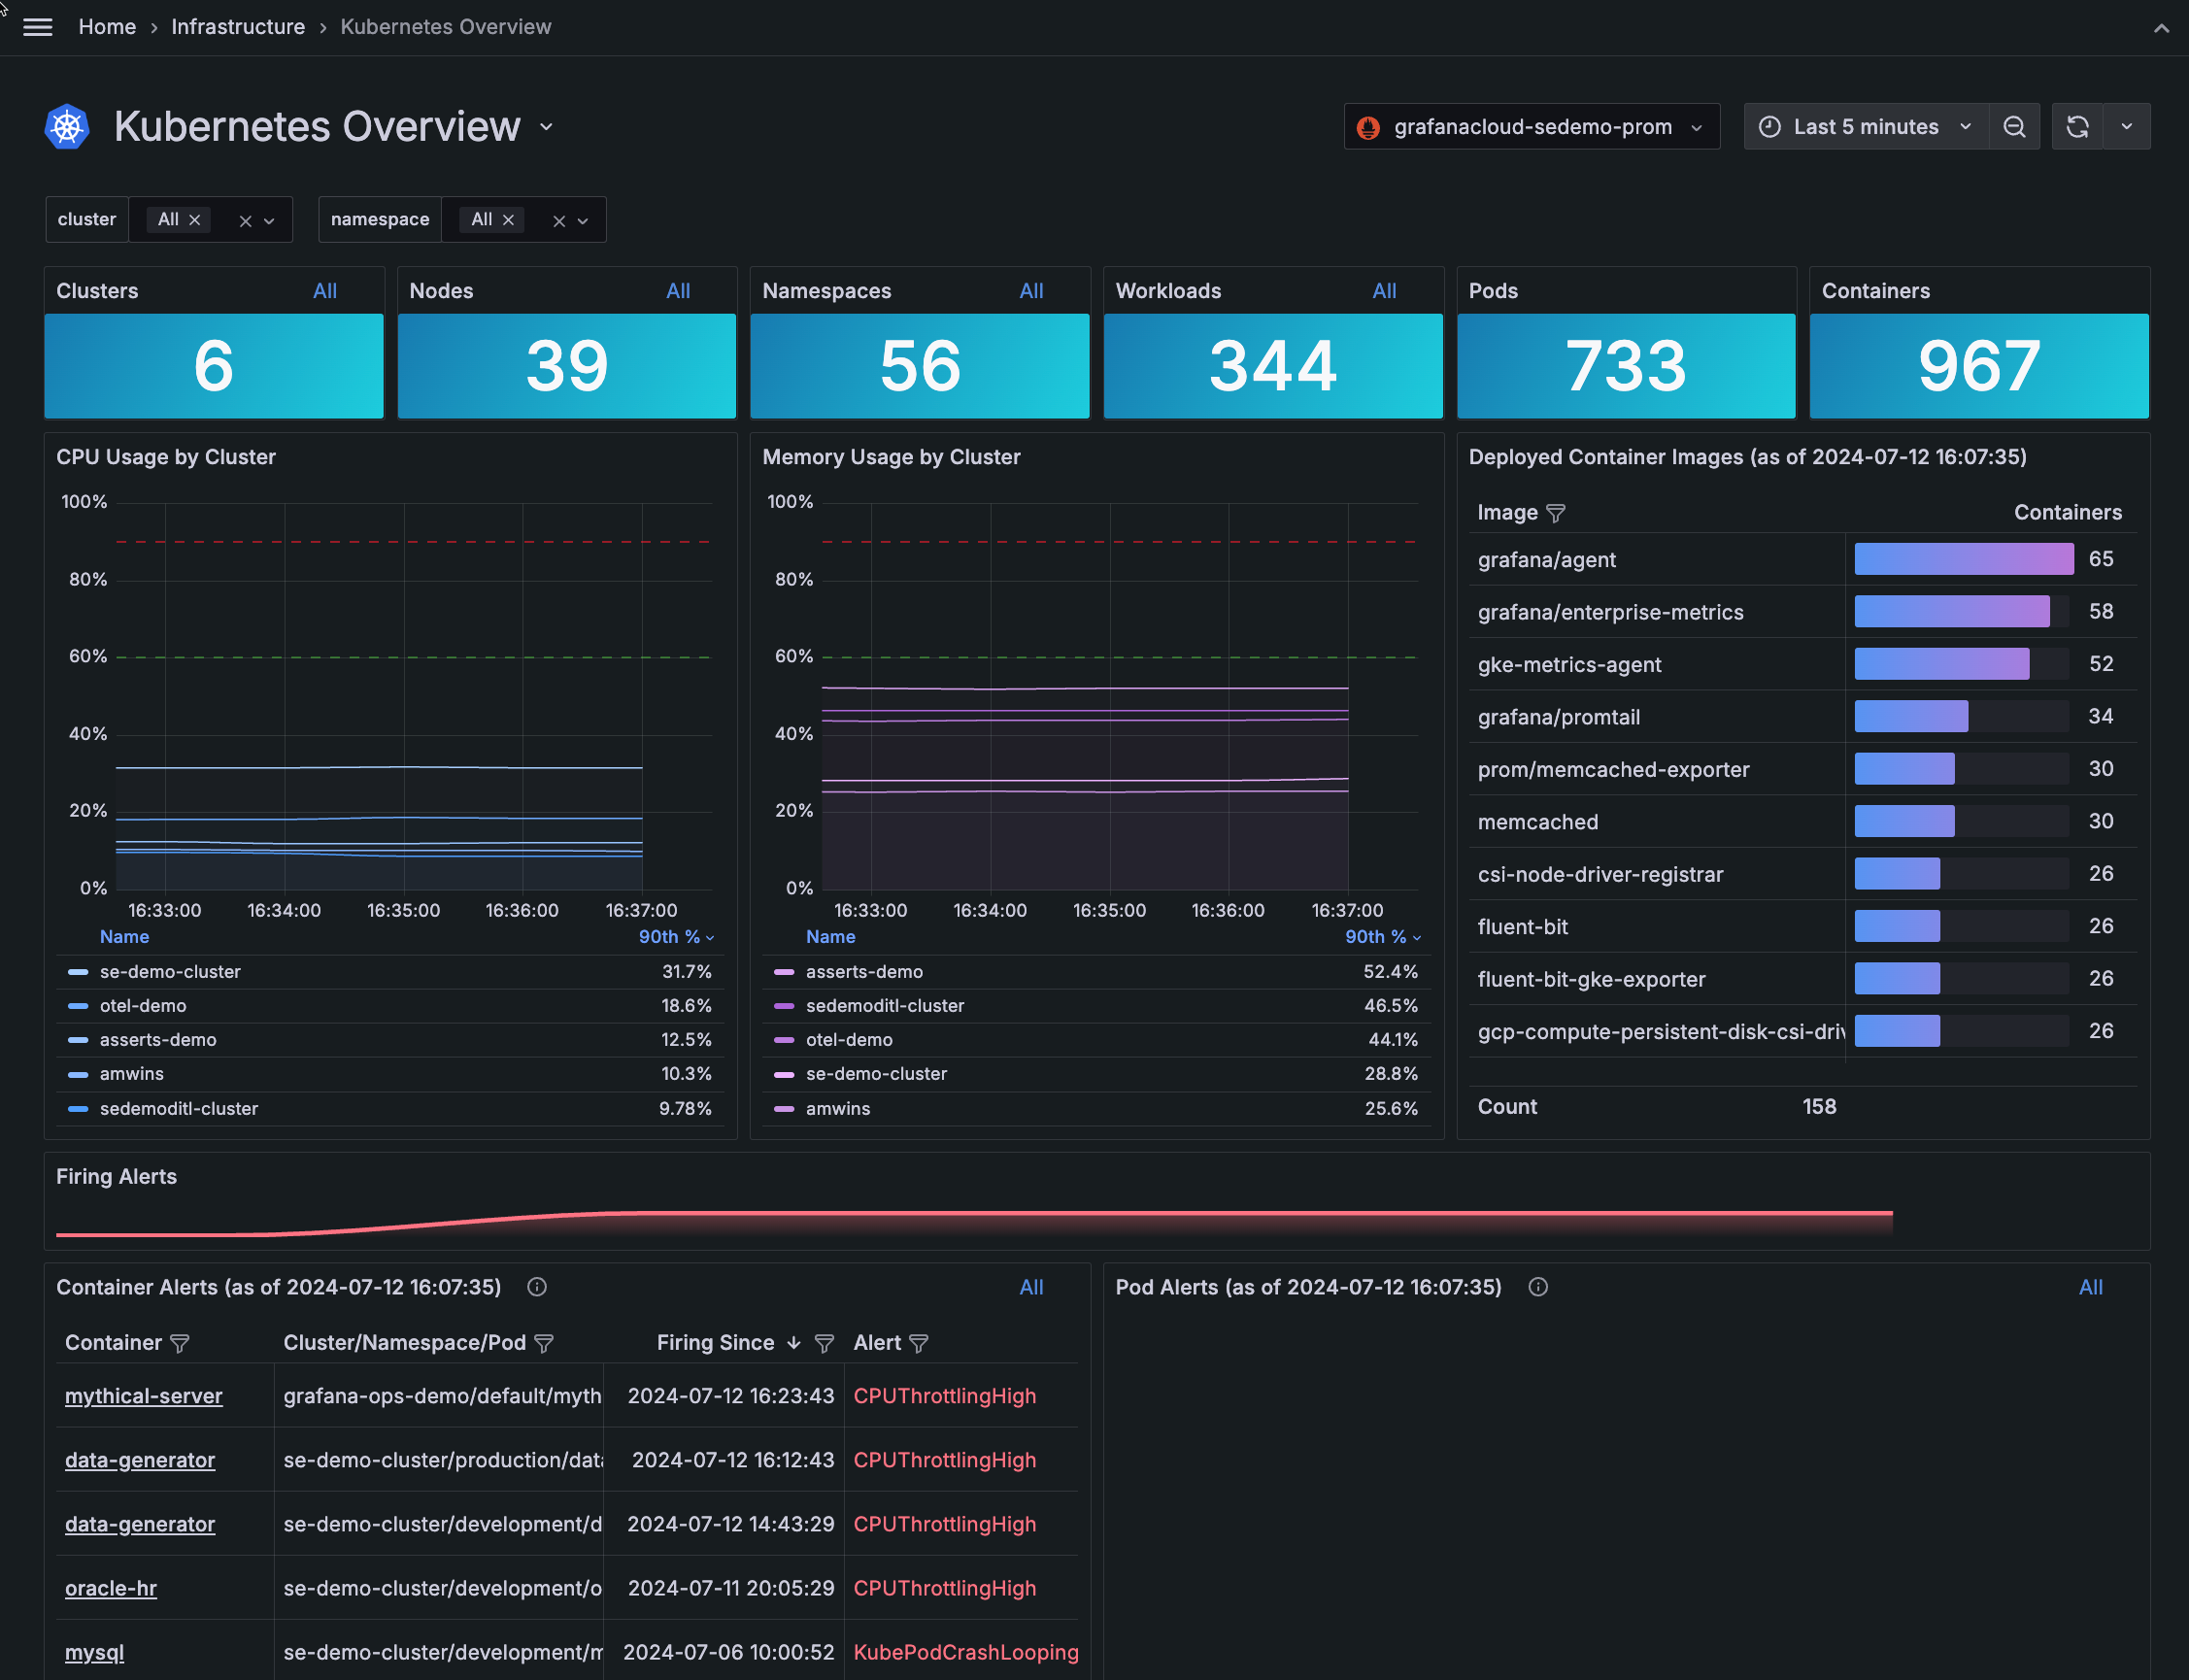Screen dimensions: 2189x1680
Task: Open the auto-refresh interval dropdown
Action: [2128, 126]
